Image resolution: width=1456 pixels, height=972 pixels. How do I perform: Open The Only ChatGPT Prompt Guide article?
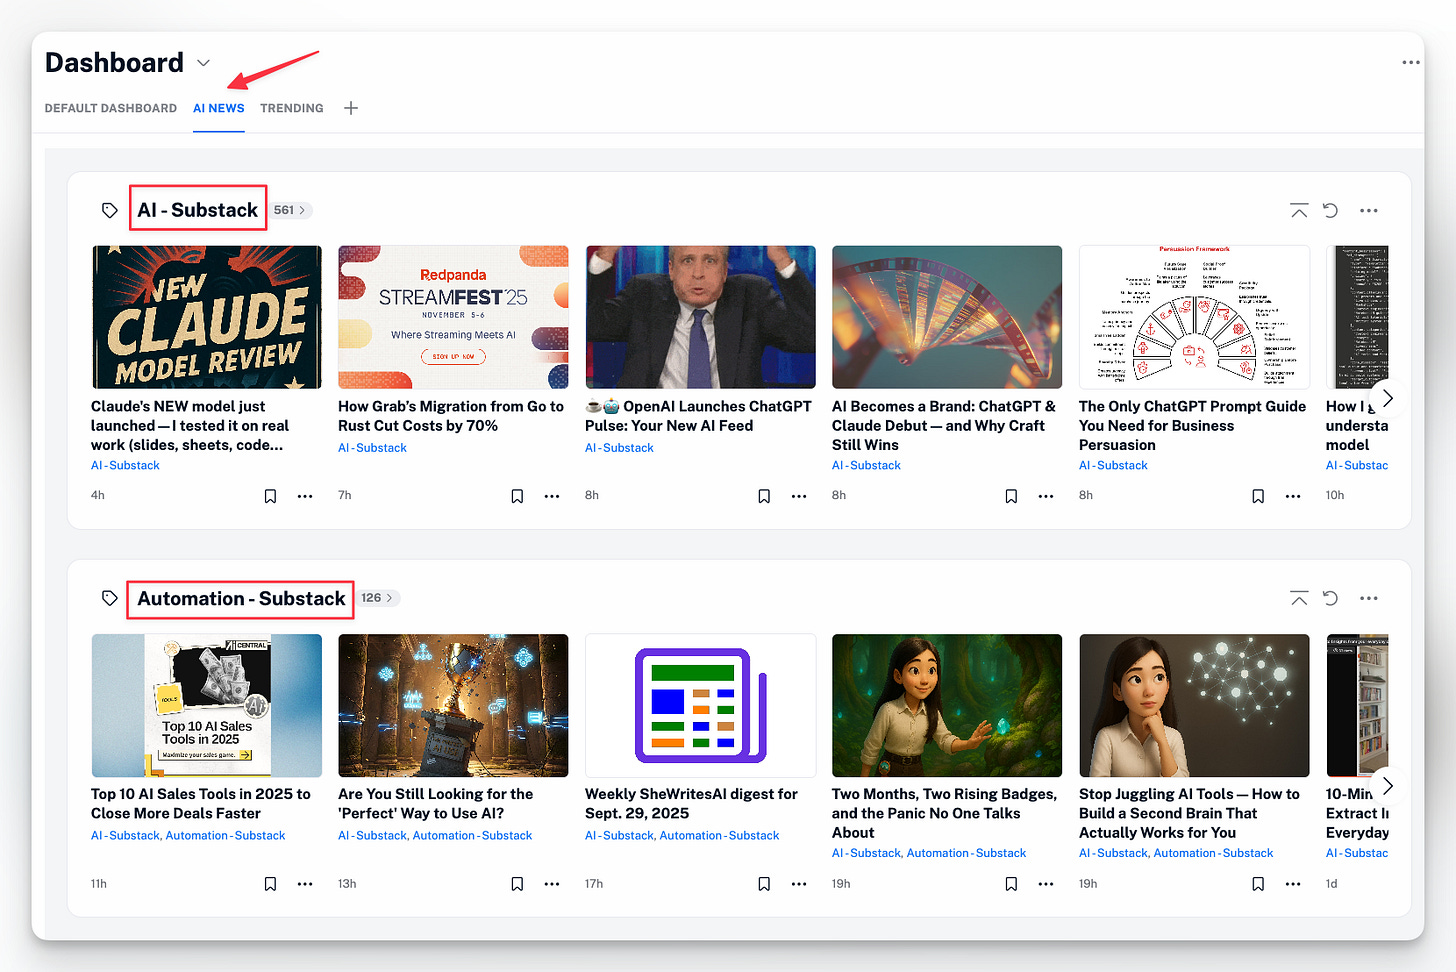coord(1192,425)
